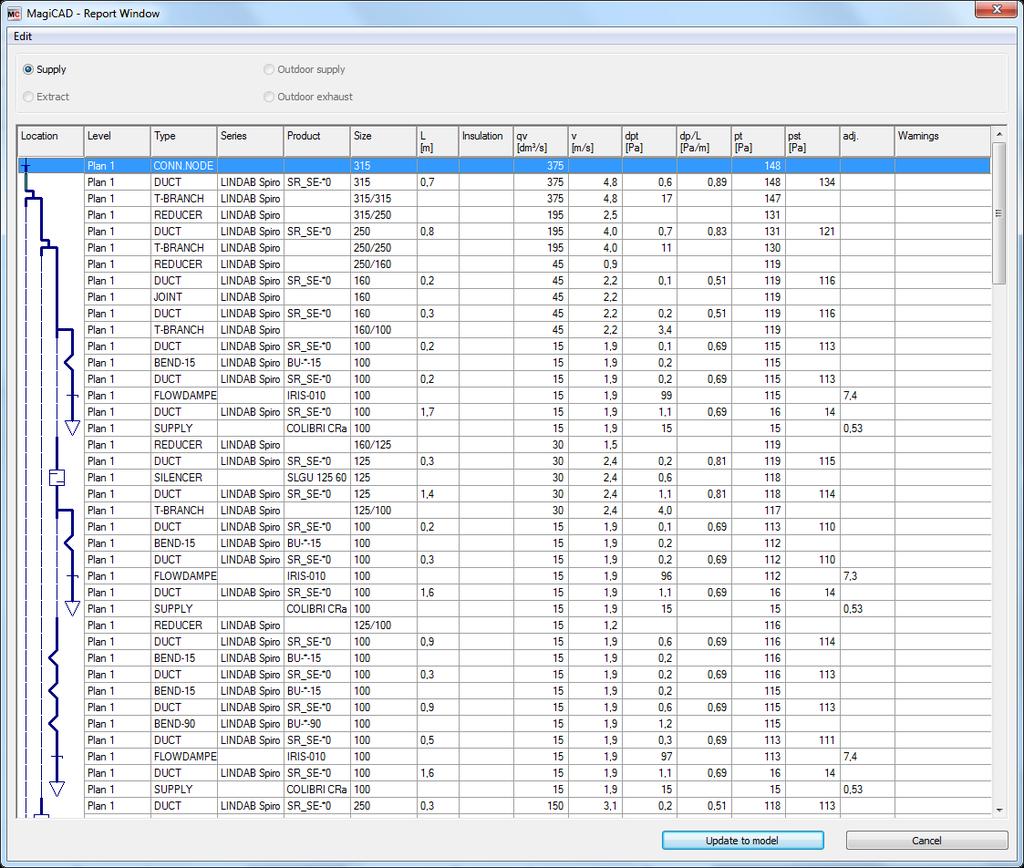Click flow damper tick symbol in adj. 7,3 row
This screenshot has width=1024, height=868.
pyautogui.click(x=72, y=576)
